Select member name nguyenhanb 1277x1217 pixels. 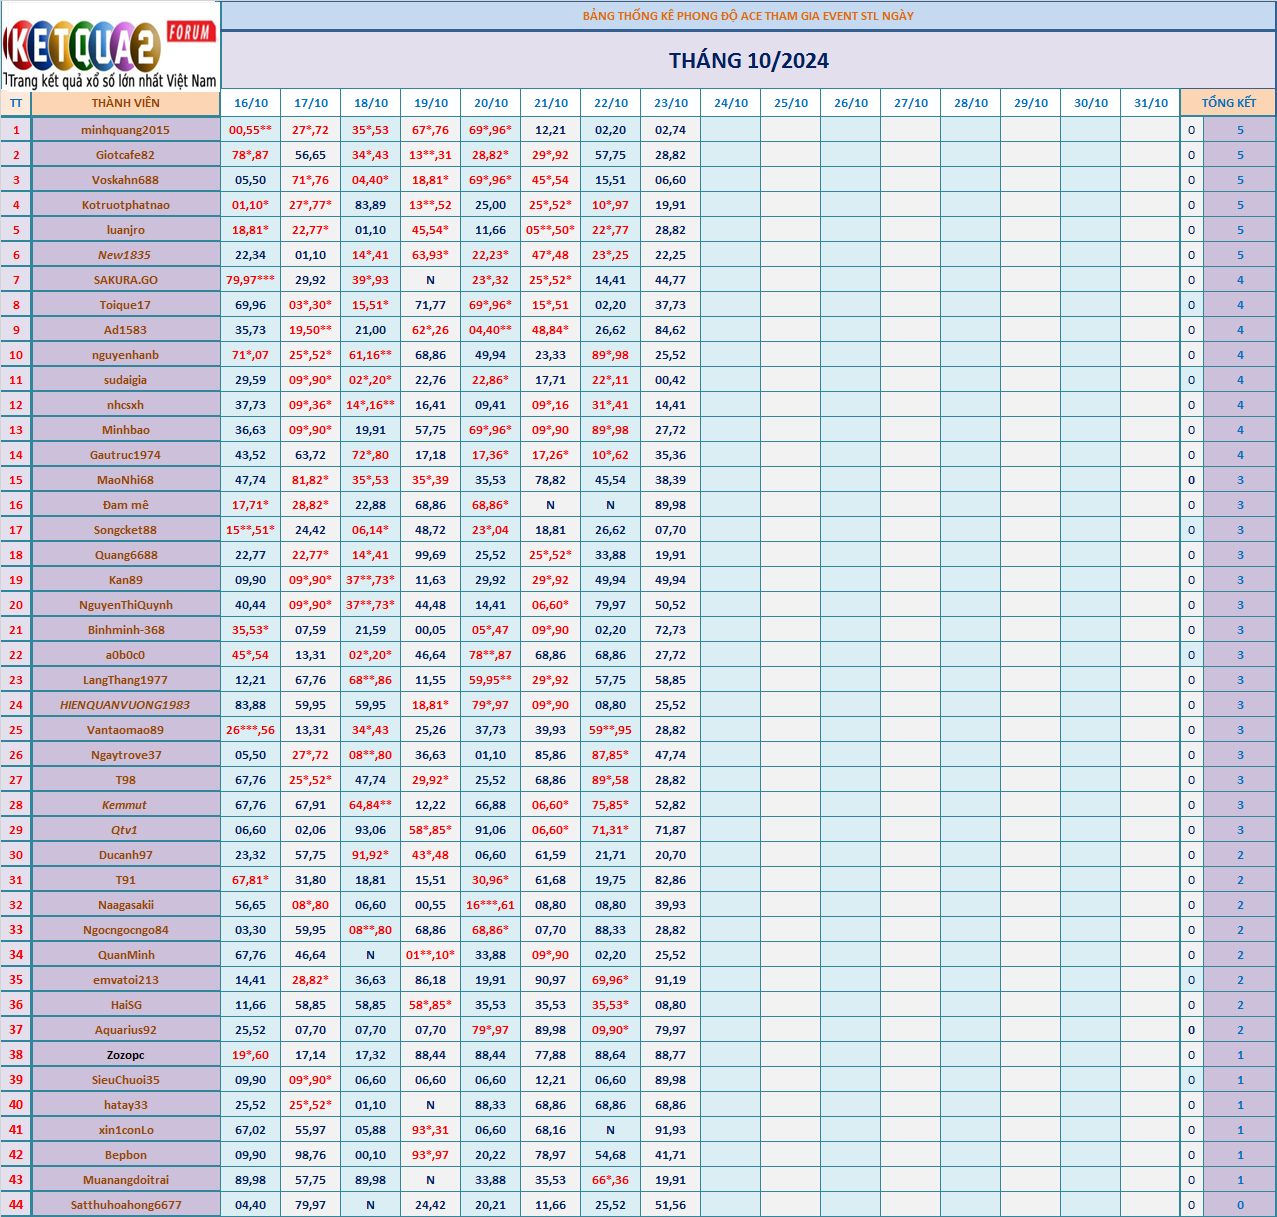coord(126,355)
